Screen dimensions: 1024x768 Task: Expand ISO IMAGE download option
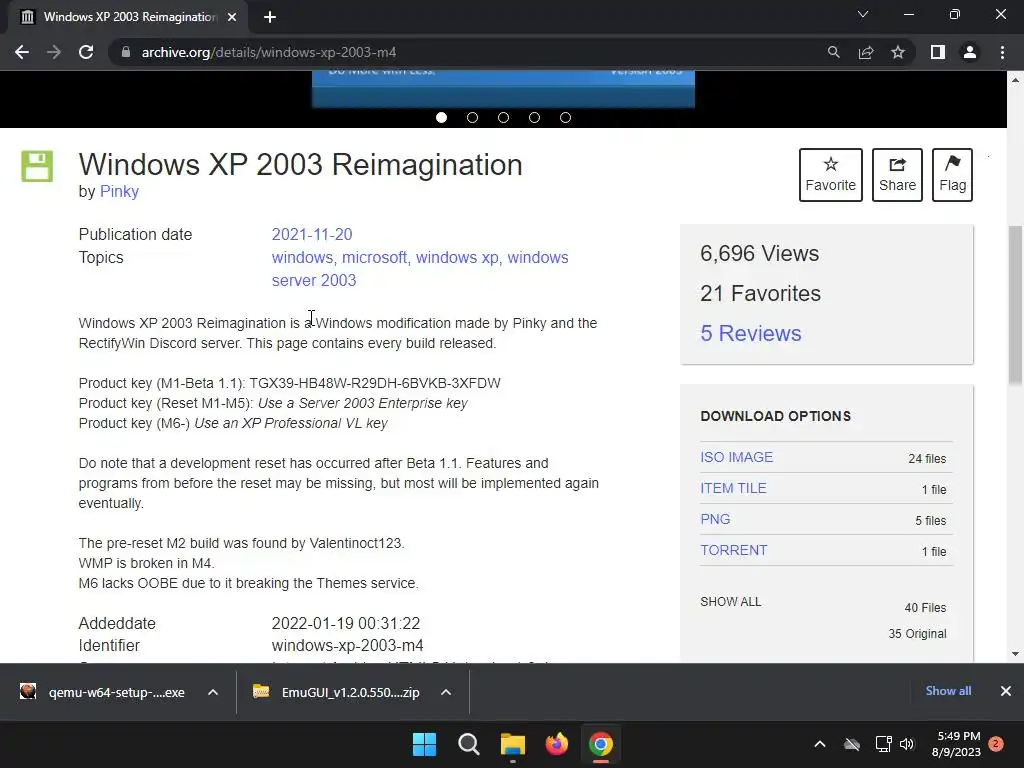pyautogui.click(x=737, y=457)
